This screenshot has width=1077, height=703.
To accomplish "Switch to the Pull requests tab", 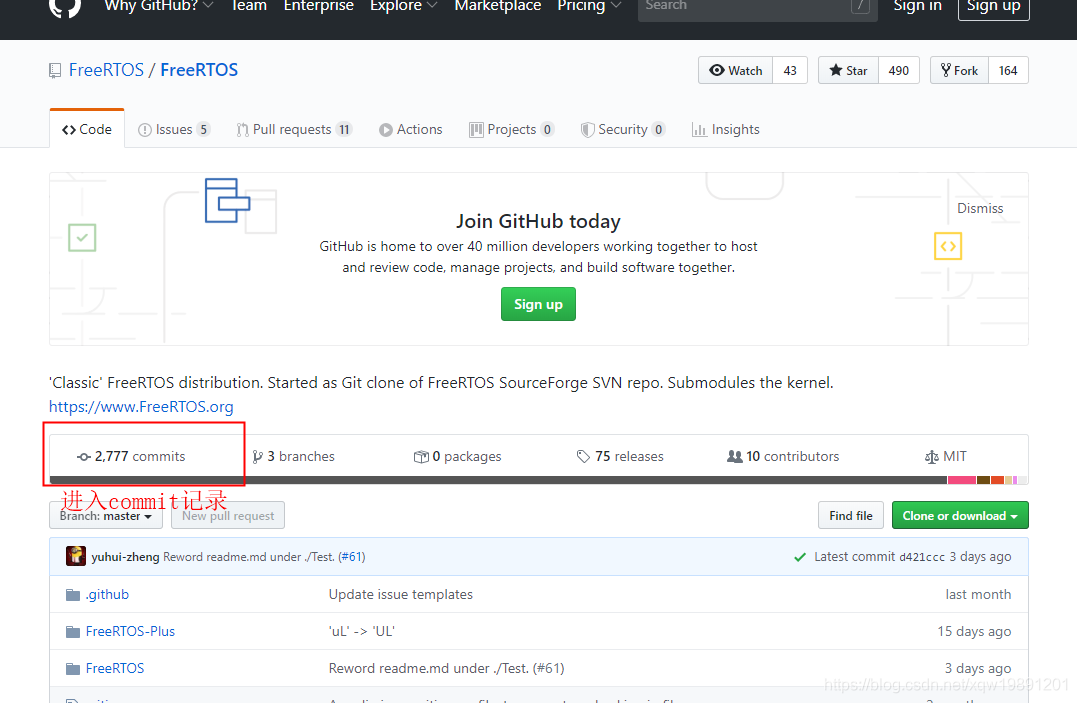I will click(294, 129).
